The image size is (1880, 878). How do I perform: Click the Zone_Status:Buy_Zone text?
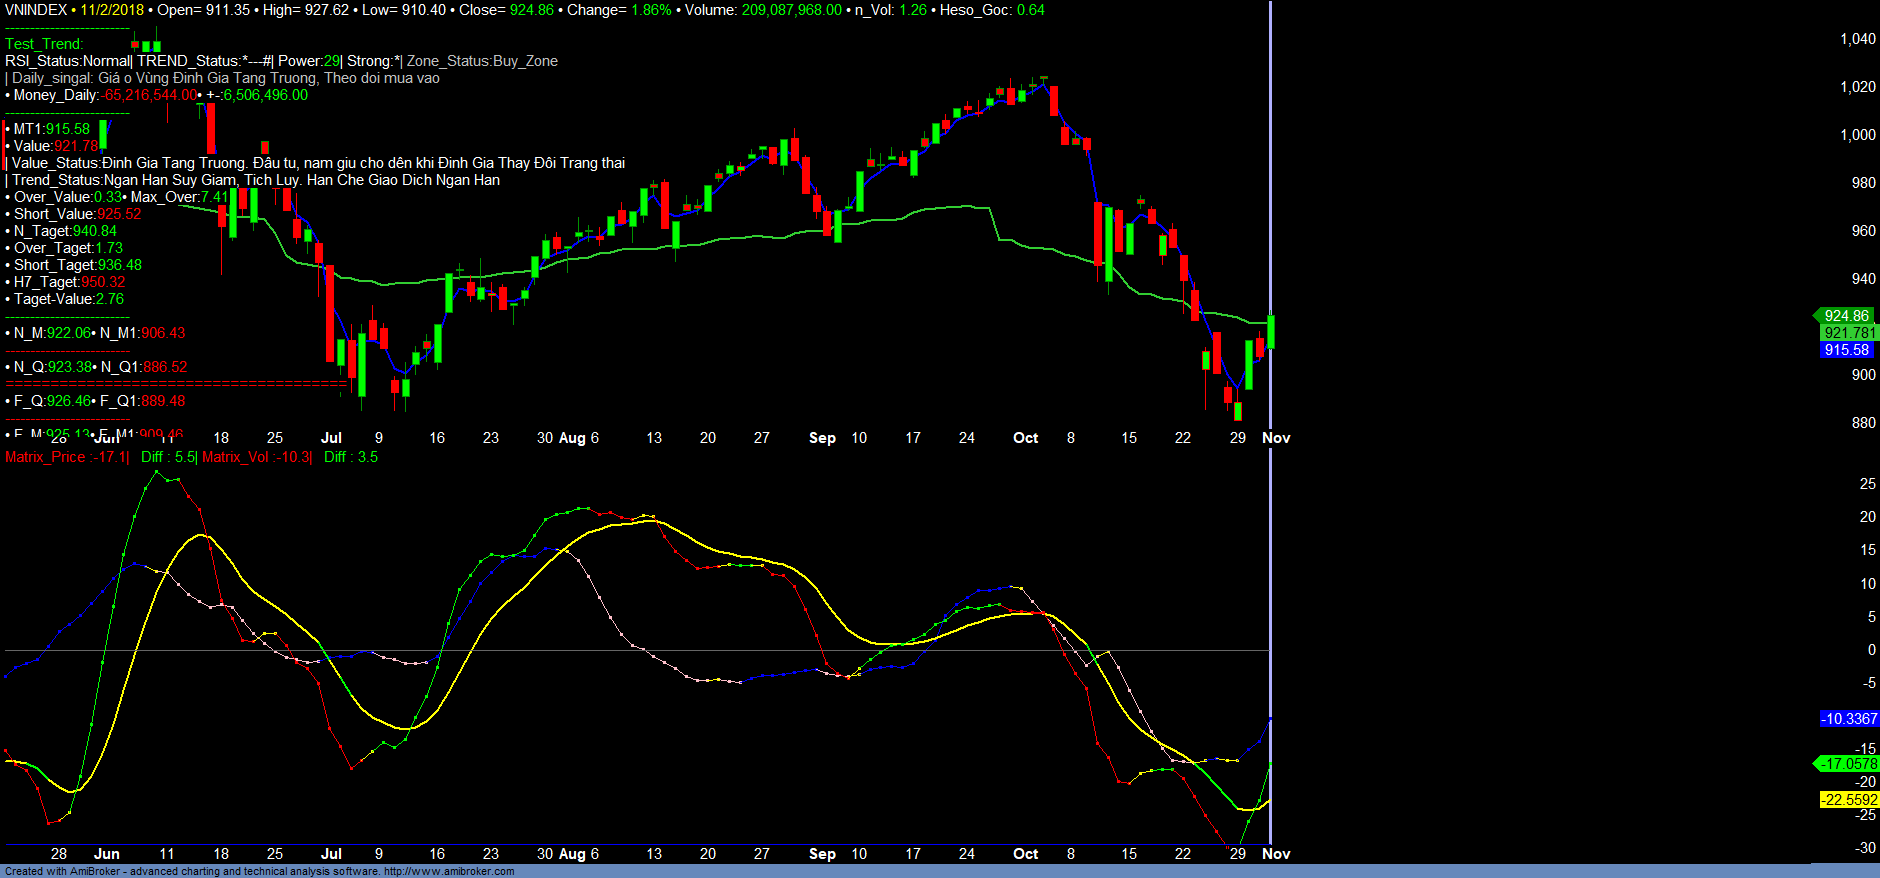coord(482,61)
